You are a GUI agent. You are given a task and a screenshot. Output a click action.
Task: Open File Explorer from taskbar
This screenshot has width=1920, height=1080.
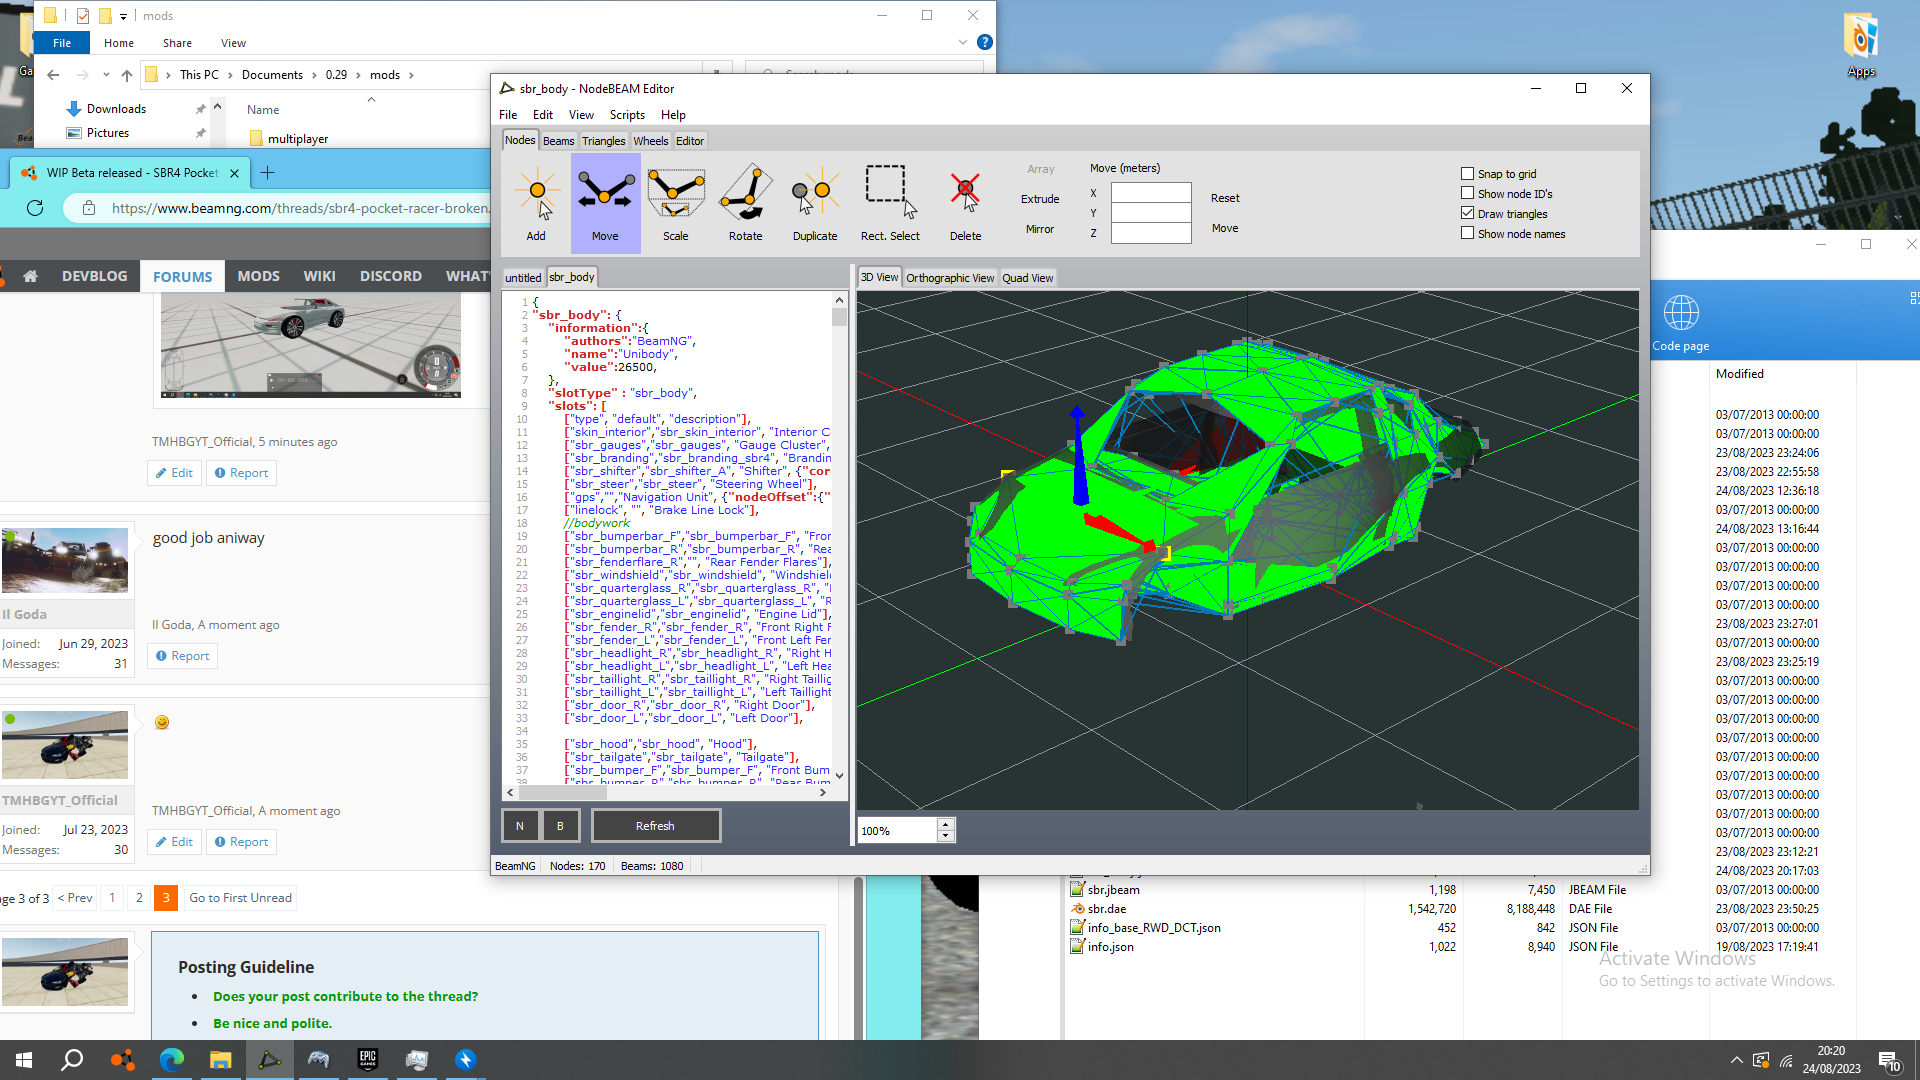tap(220, 1060)
